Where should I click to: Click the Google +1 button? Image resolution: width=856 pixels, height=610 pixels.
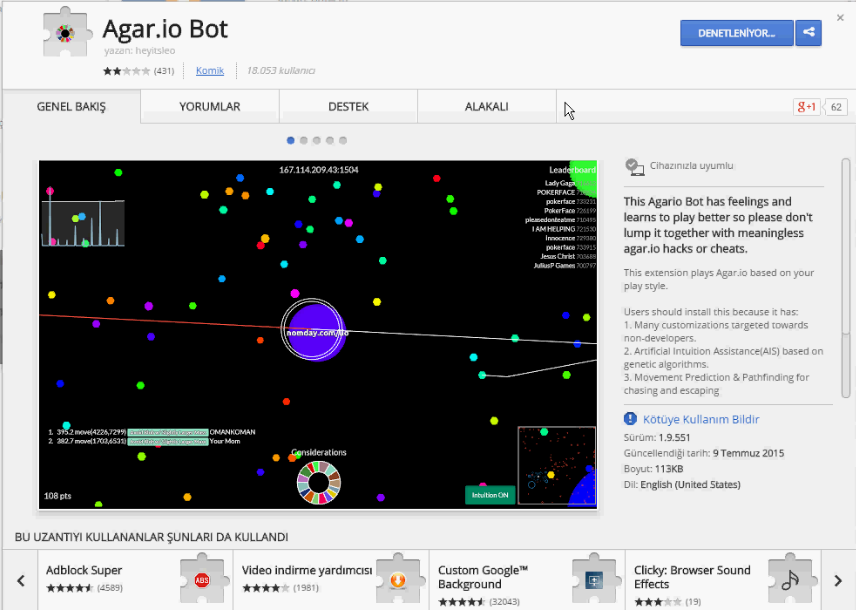[806, 107]
